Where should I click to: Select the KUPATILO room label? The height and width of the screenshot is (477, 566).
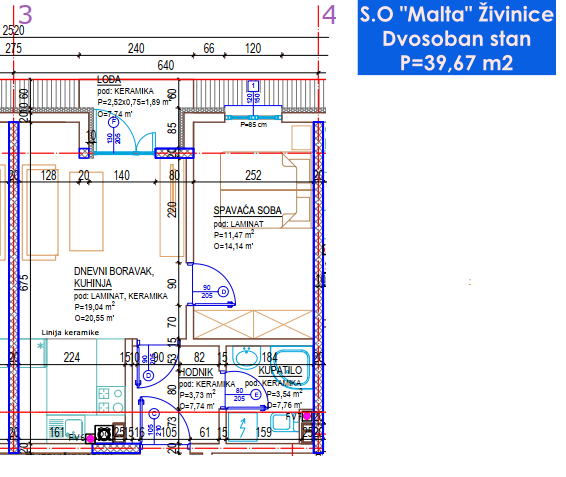[280, 370]
